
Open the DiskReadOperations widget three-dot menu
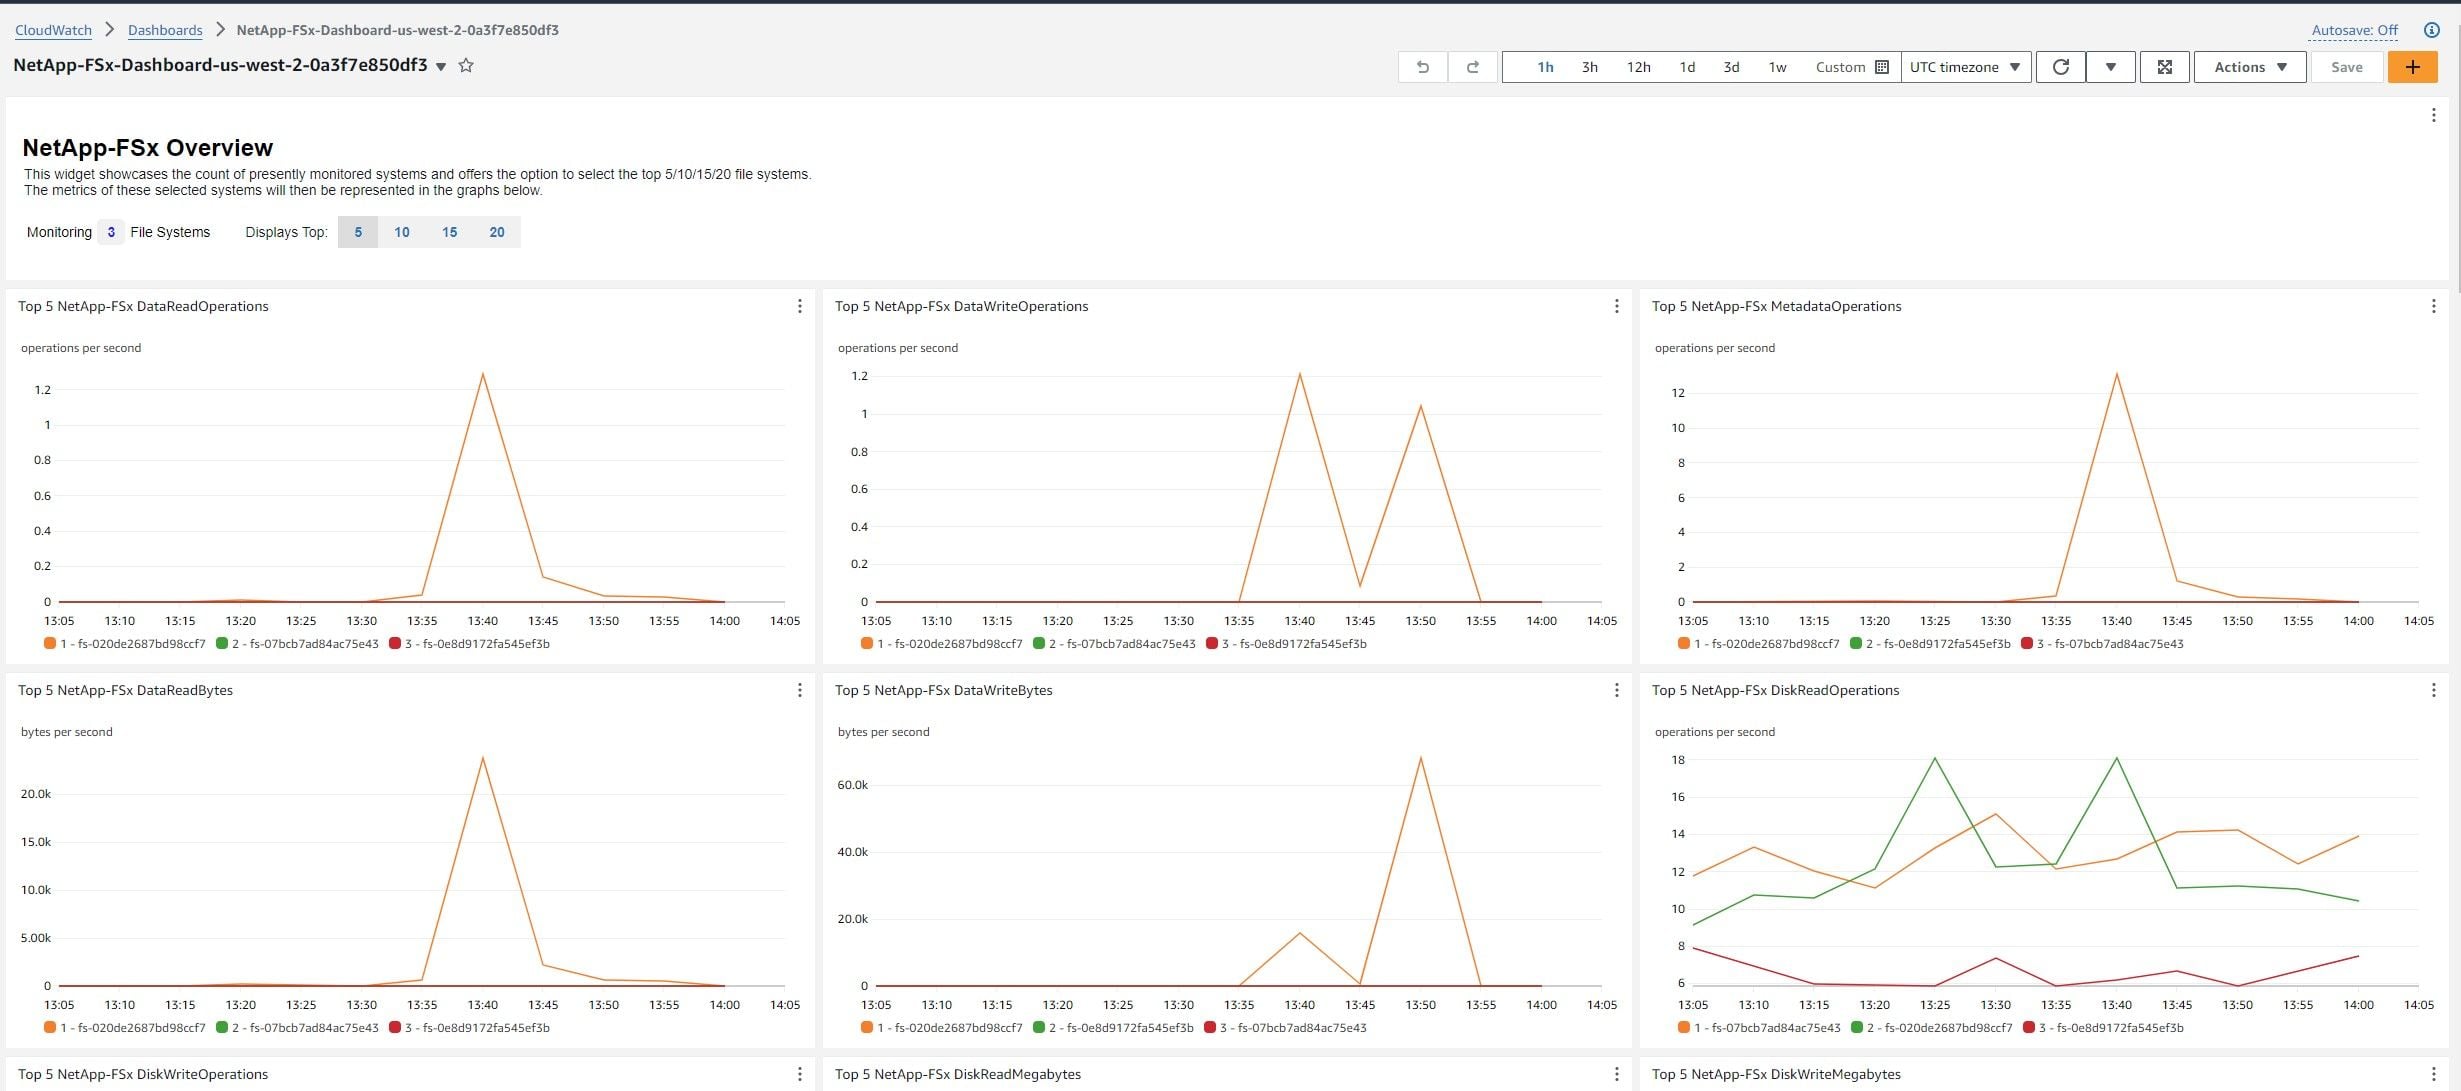tap(2433, 690)
